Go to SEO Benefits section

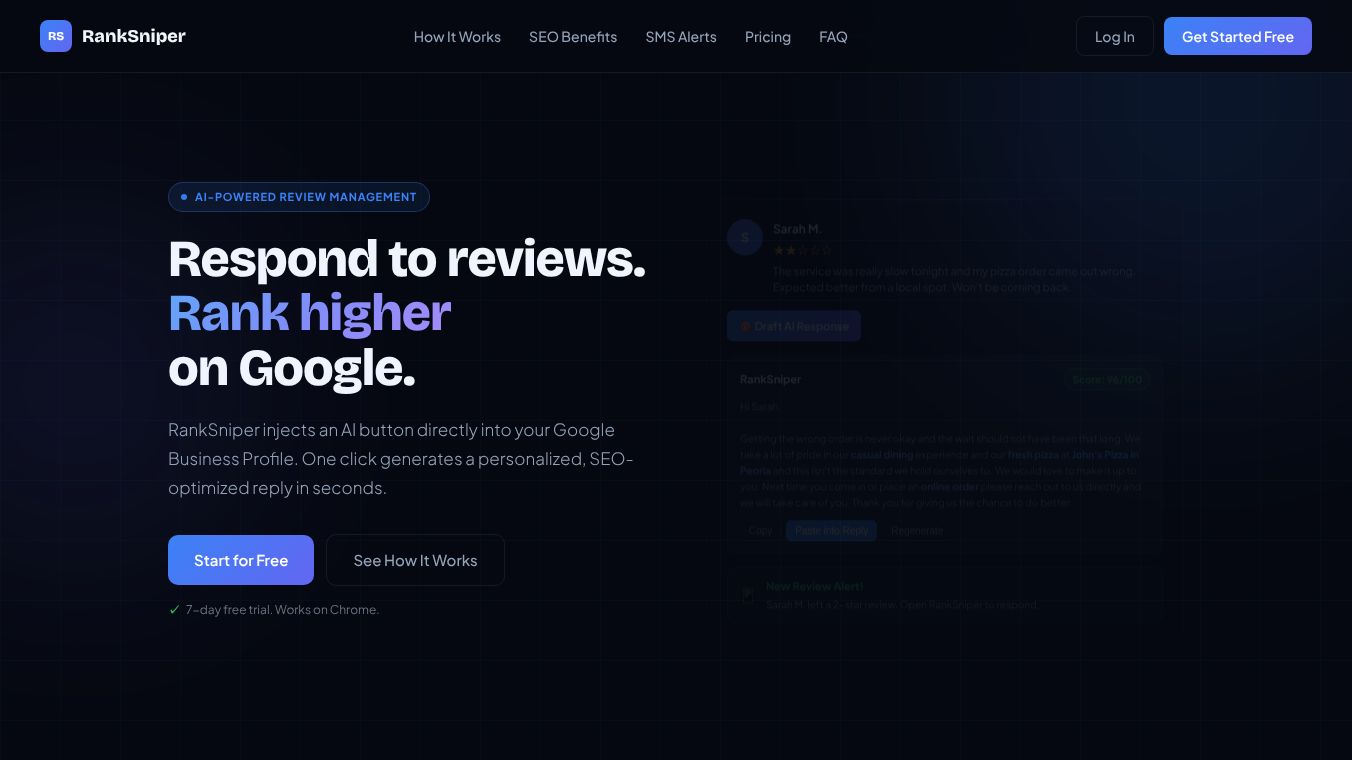[x=573, y=37]
